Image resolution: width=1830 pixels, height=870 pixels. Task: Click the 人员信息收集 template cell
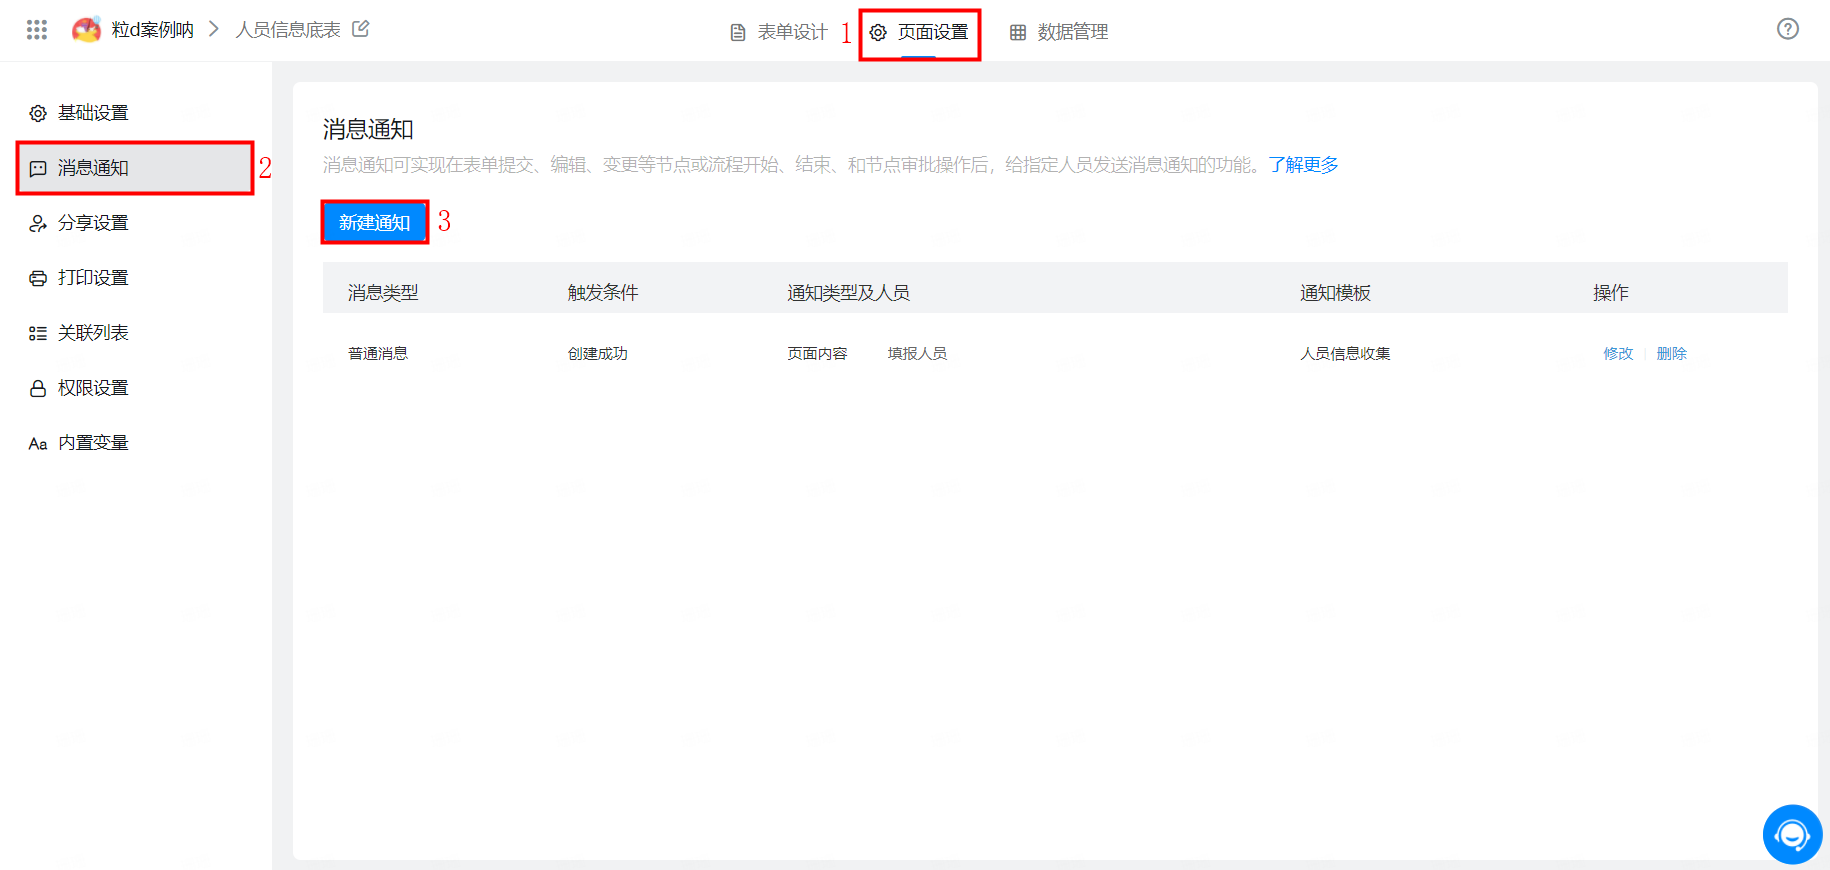pos(1345,353)
